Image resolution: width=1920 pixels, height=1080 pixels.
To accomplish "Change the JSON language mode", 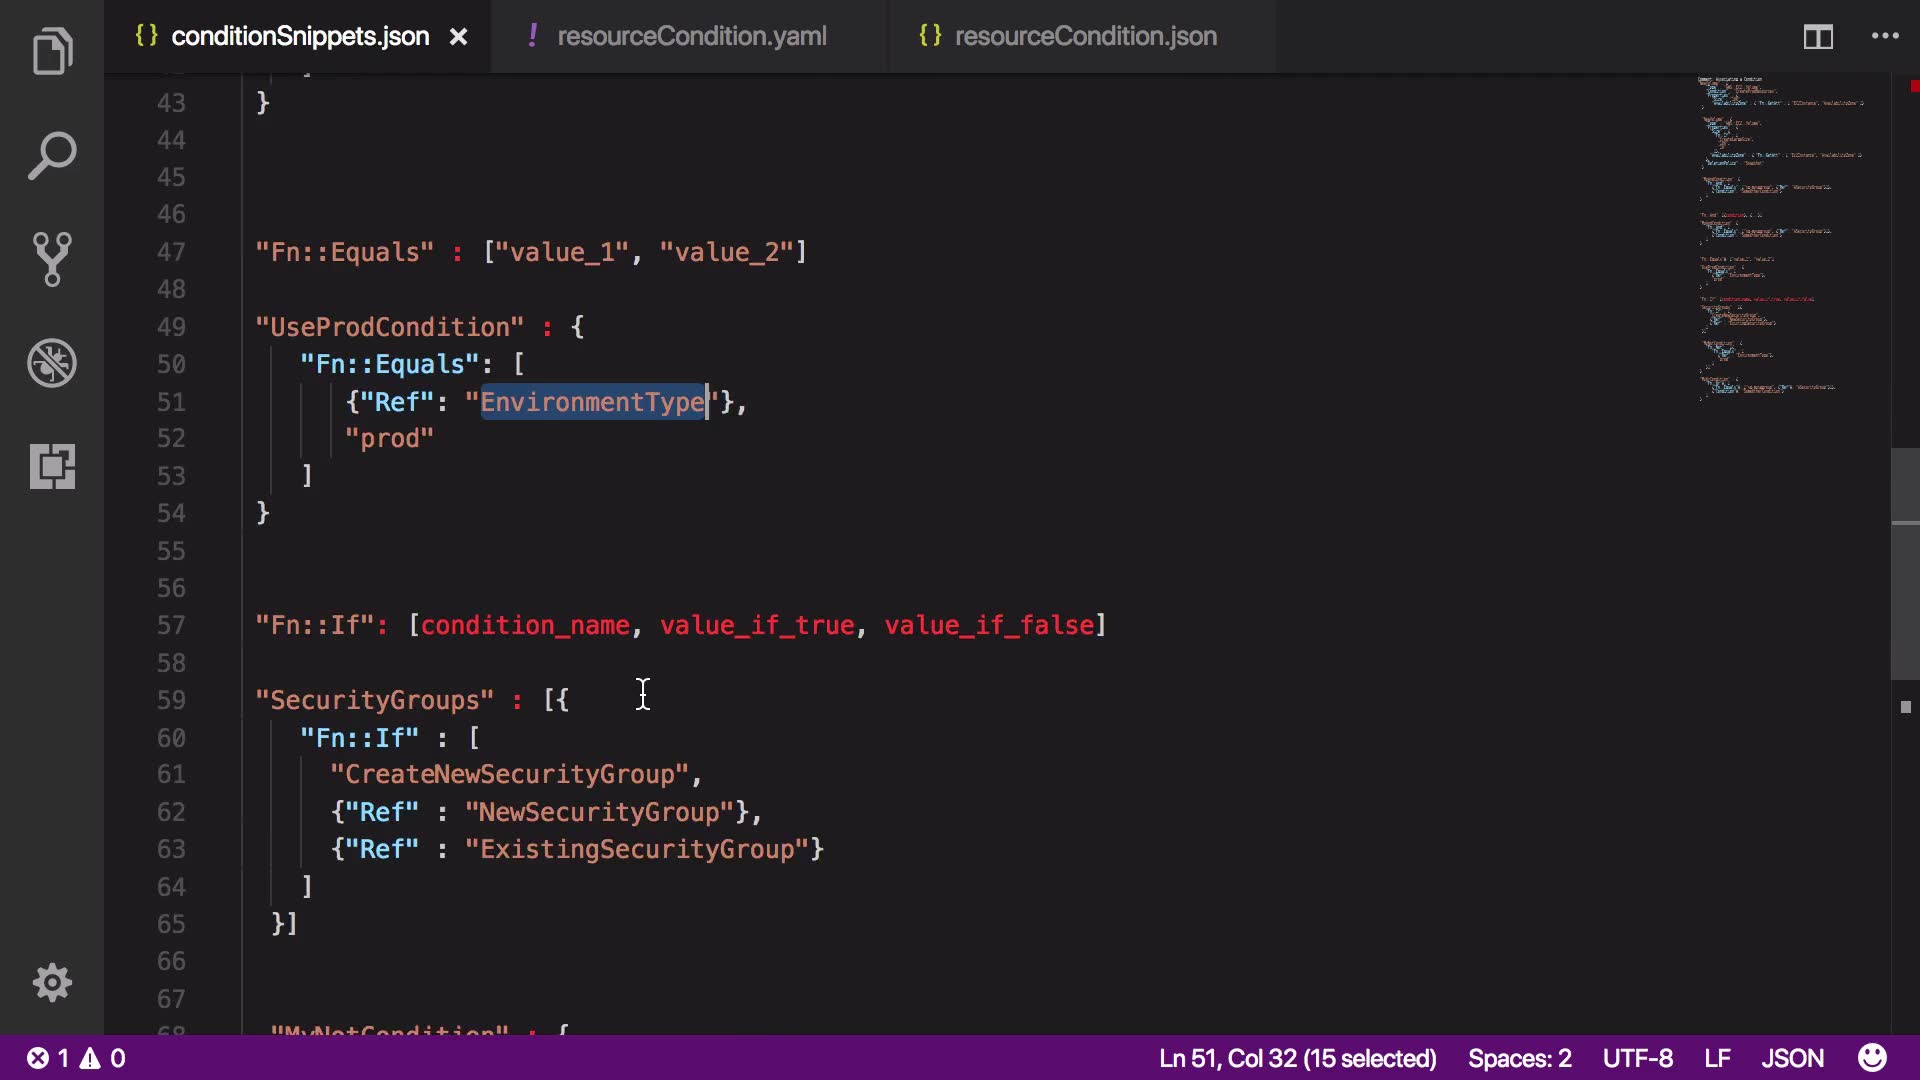I will pyautogui.click(x=1792, y=1058).
